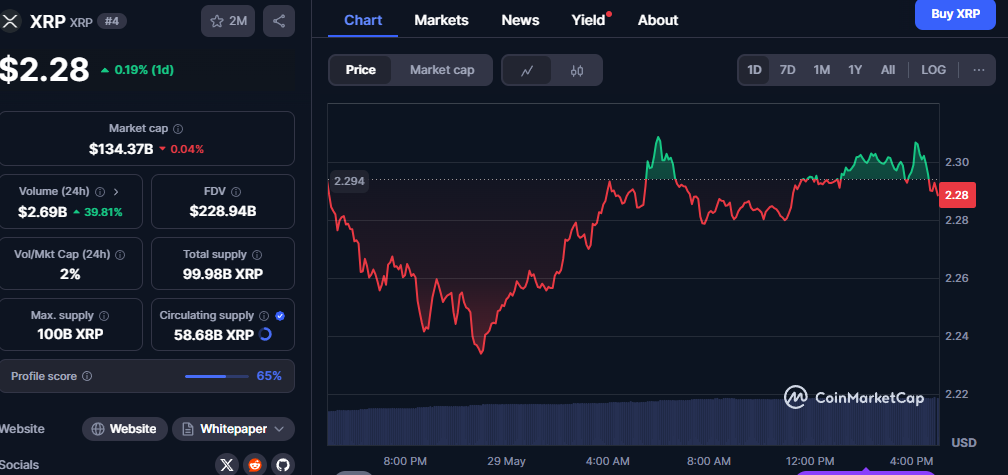The height and width of the screenshot is (475, 1008).
Task: Open the X (Twitter) social link
Action: (226, 465)
